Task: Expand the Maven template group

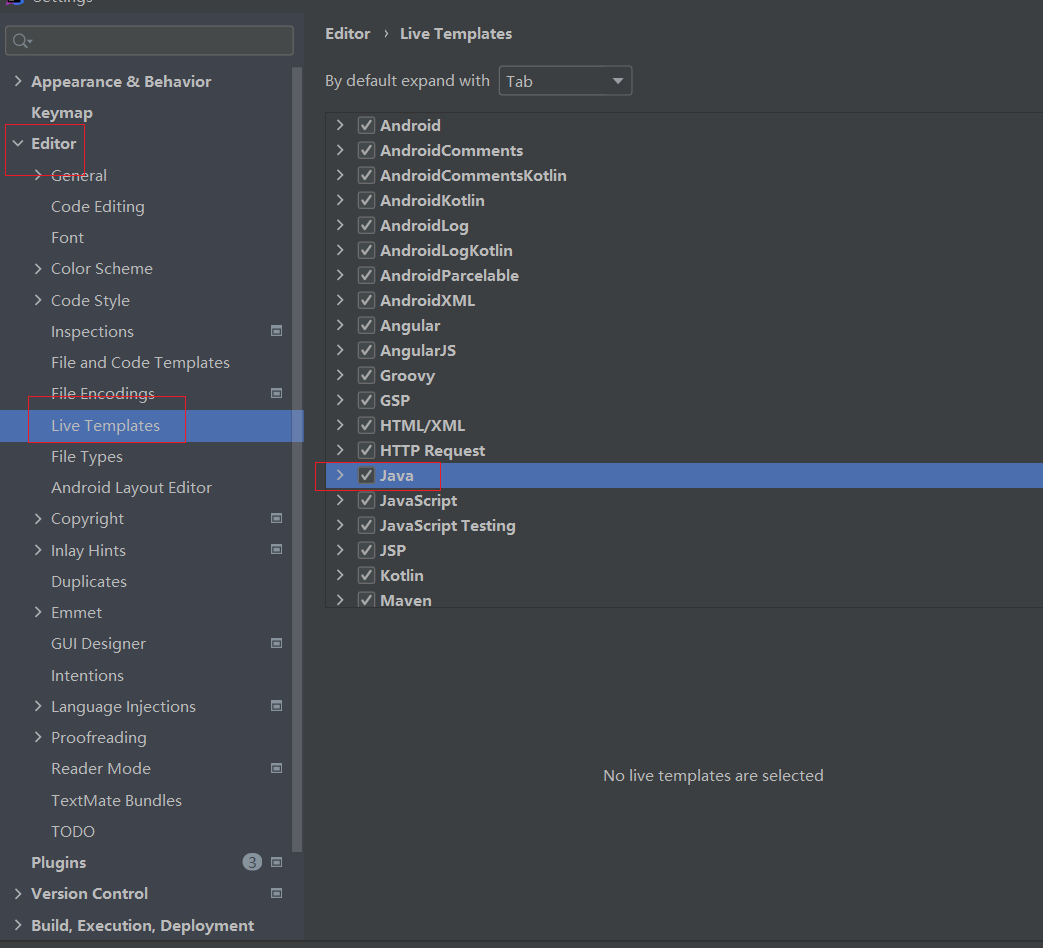Action: pyautogui.click(x=340, y=600)
